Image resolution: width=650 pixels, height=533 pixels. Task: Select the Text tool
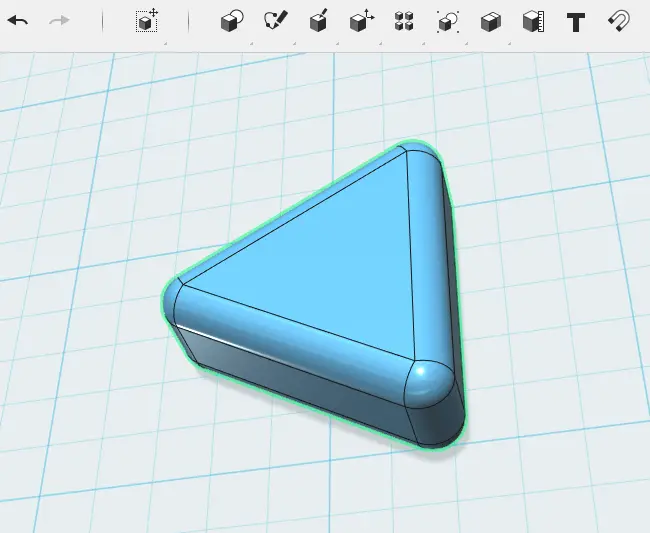tap(576, 22)
